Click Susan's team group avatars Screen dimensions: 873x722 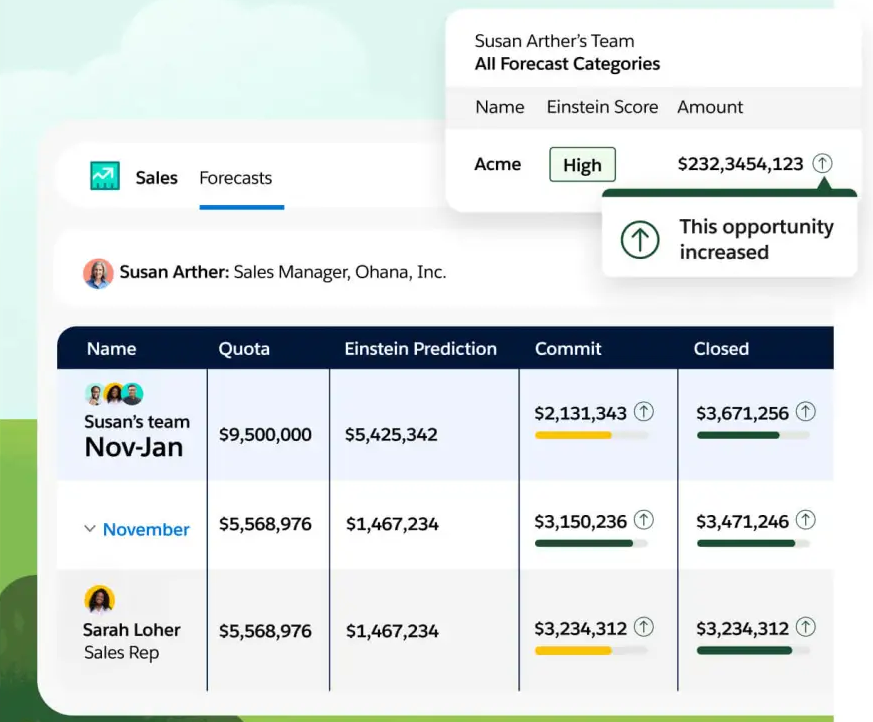click(114, 394)
